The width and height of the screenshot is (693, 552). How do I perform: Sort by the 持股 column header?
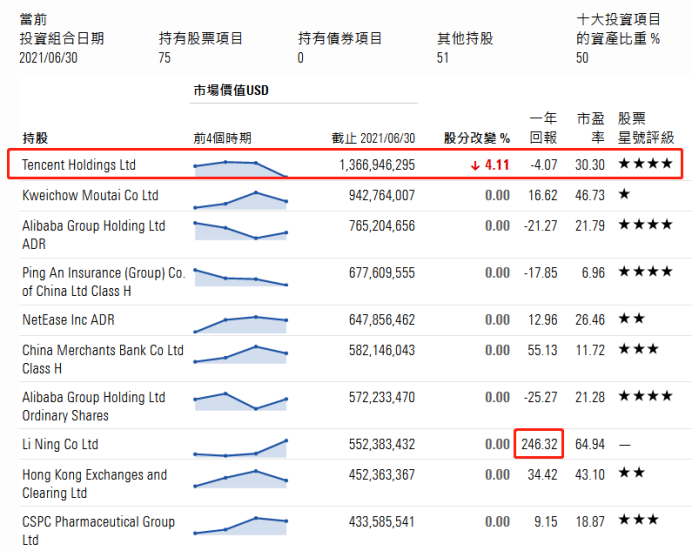tap(35, 138)
